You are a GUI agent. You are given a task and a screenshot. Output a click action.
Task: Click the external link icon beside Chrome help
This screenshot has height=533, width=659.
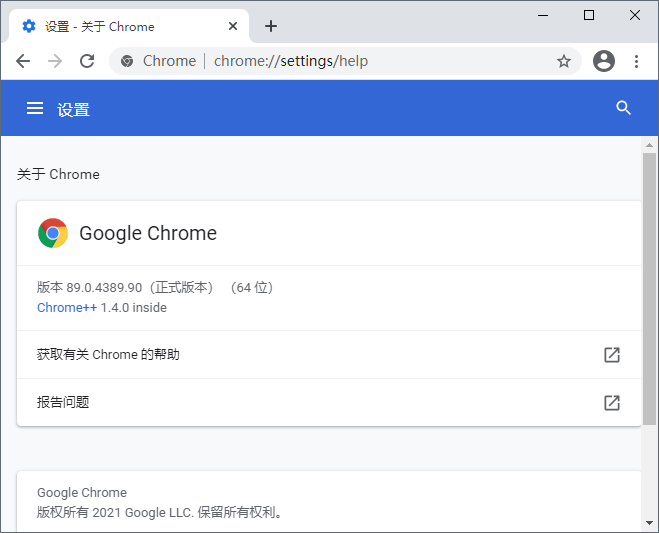coord(612,355)
